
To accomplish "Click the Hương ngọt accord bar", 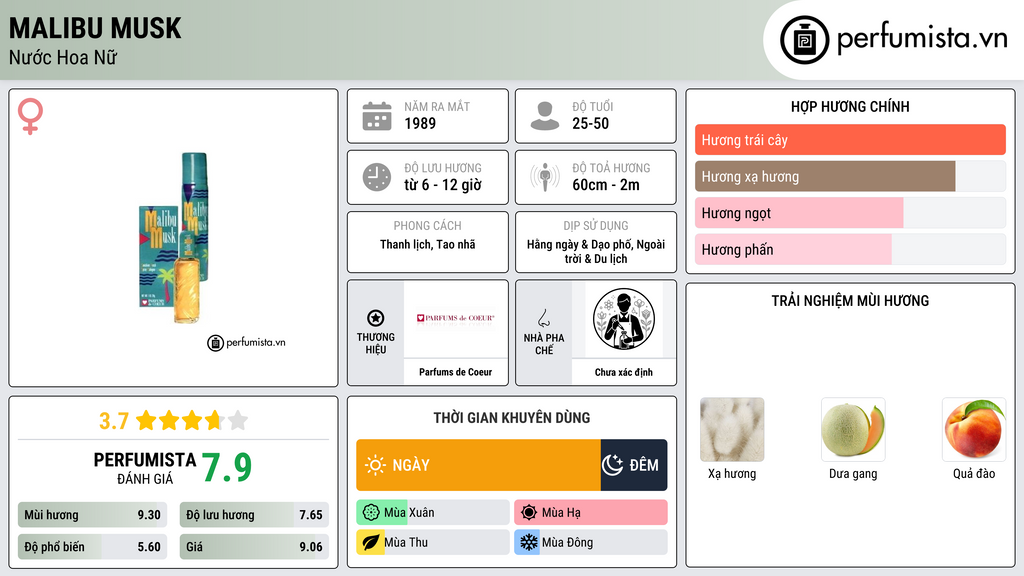I will point(850,213).
